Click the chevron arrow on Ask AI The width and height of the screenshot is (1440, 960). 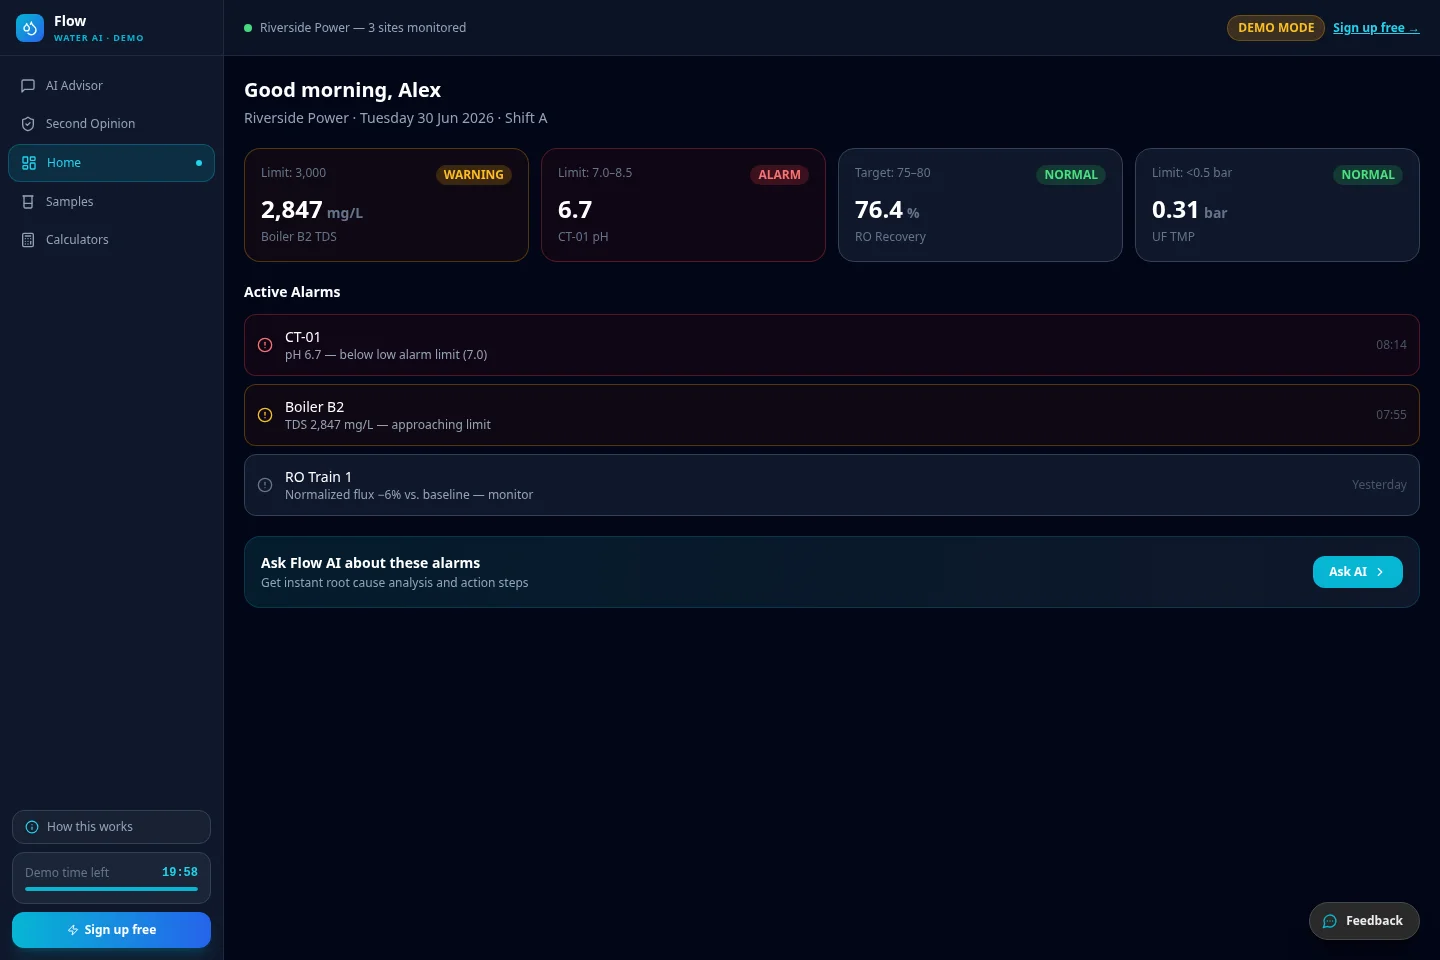point(1380,572)
